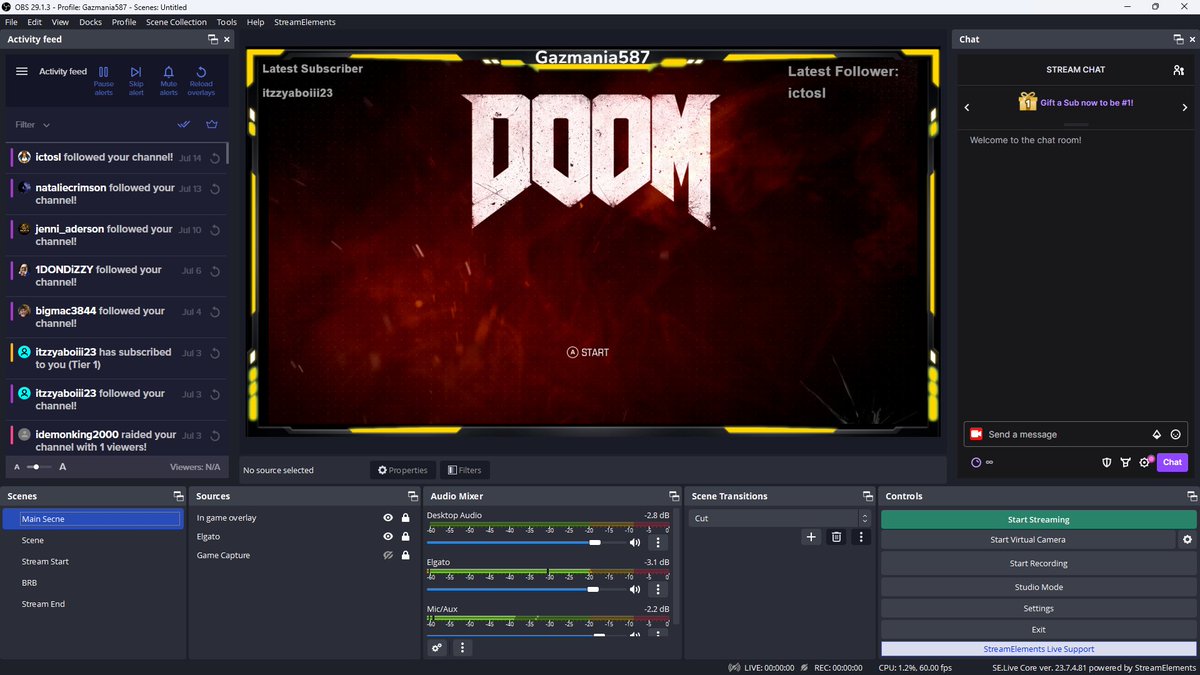The width and height of the screenshot is (1200, 675).
Task: Add a new scene transition
Action: tap(811, 537)
